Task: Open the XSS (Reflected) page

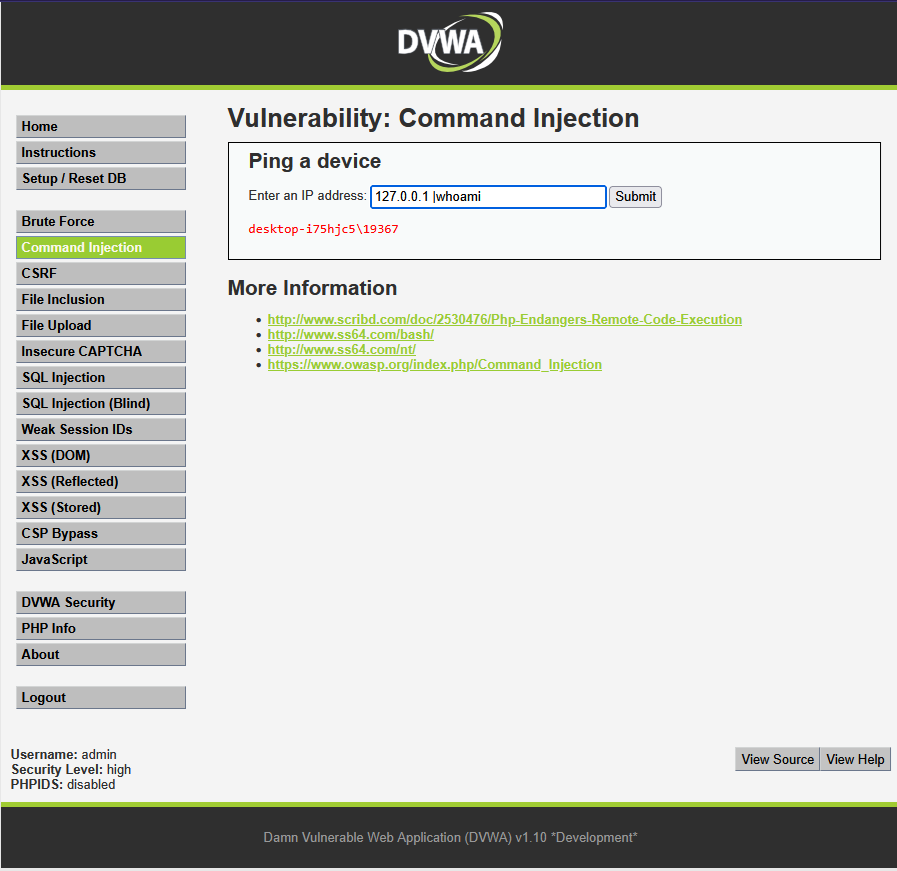Action: pos(101,482)
